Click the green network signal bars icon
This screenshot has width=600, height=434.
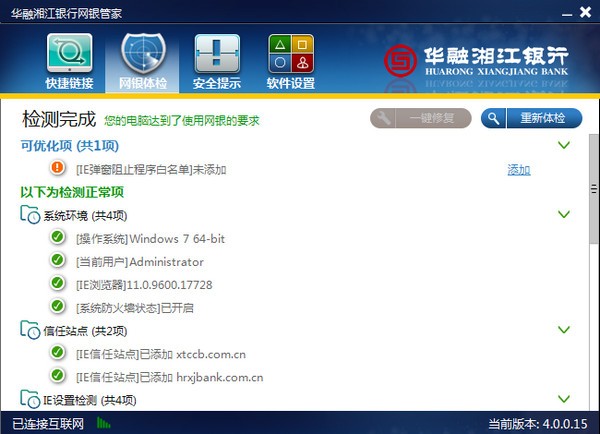[103, 423]
